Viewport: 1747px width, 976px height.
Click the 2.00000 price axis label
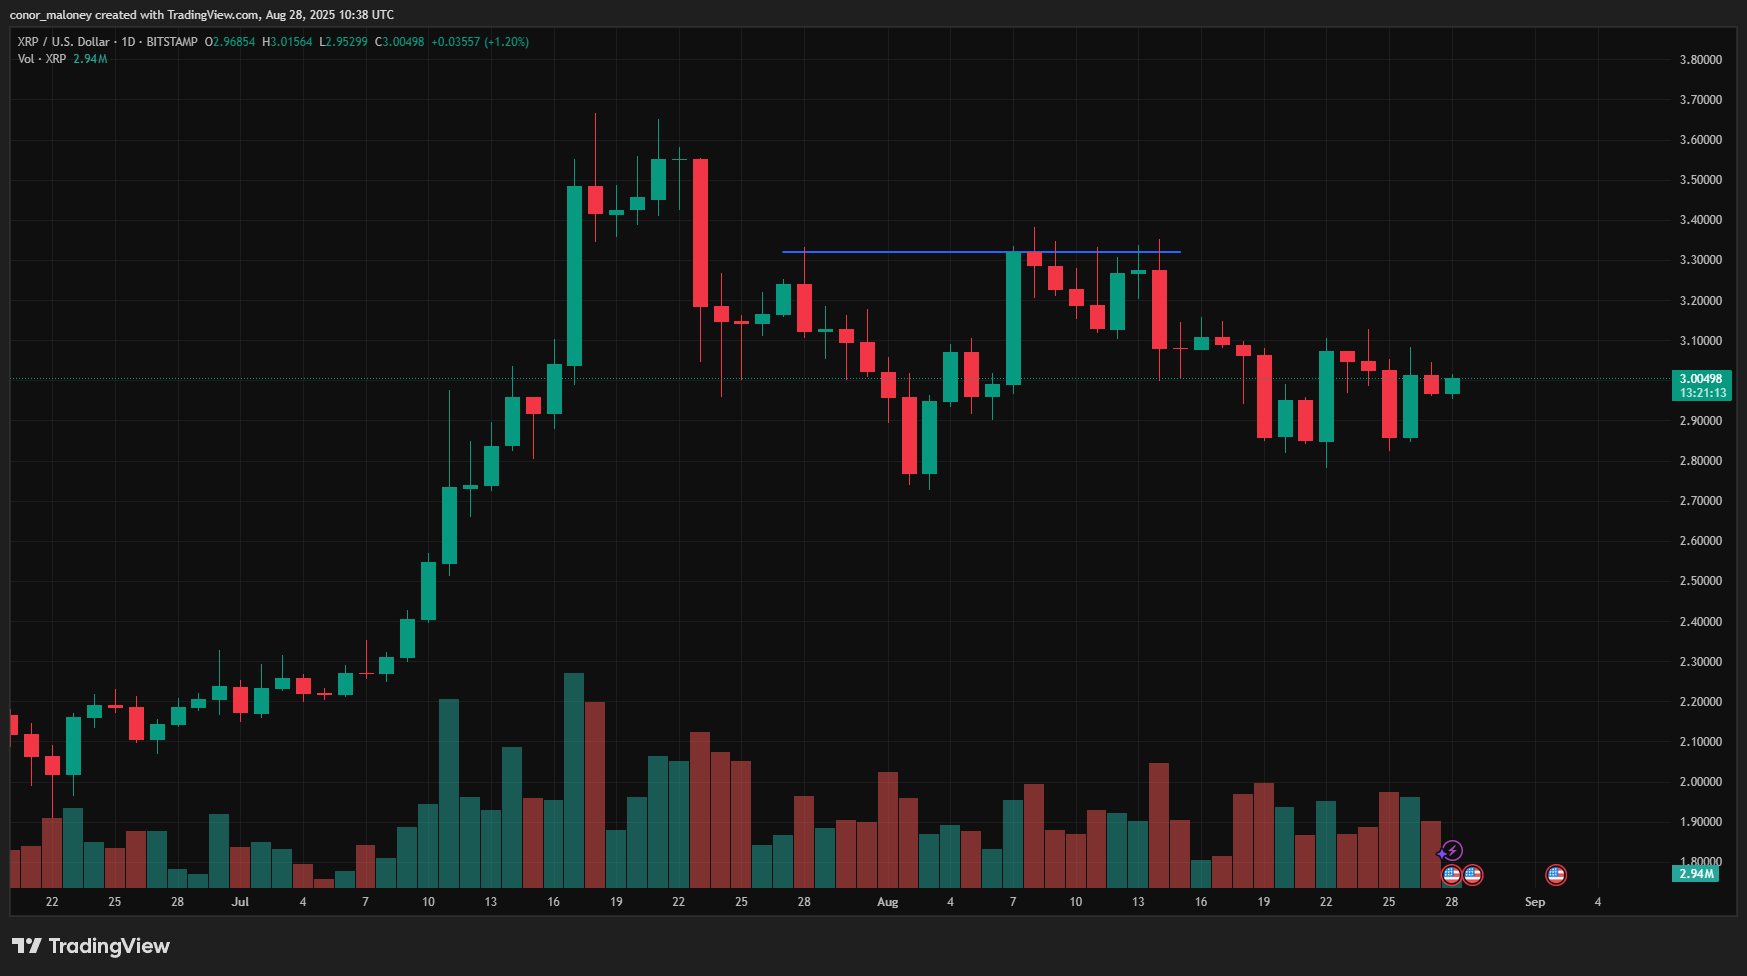[x=1701, y=782]
